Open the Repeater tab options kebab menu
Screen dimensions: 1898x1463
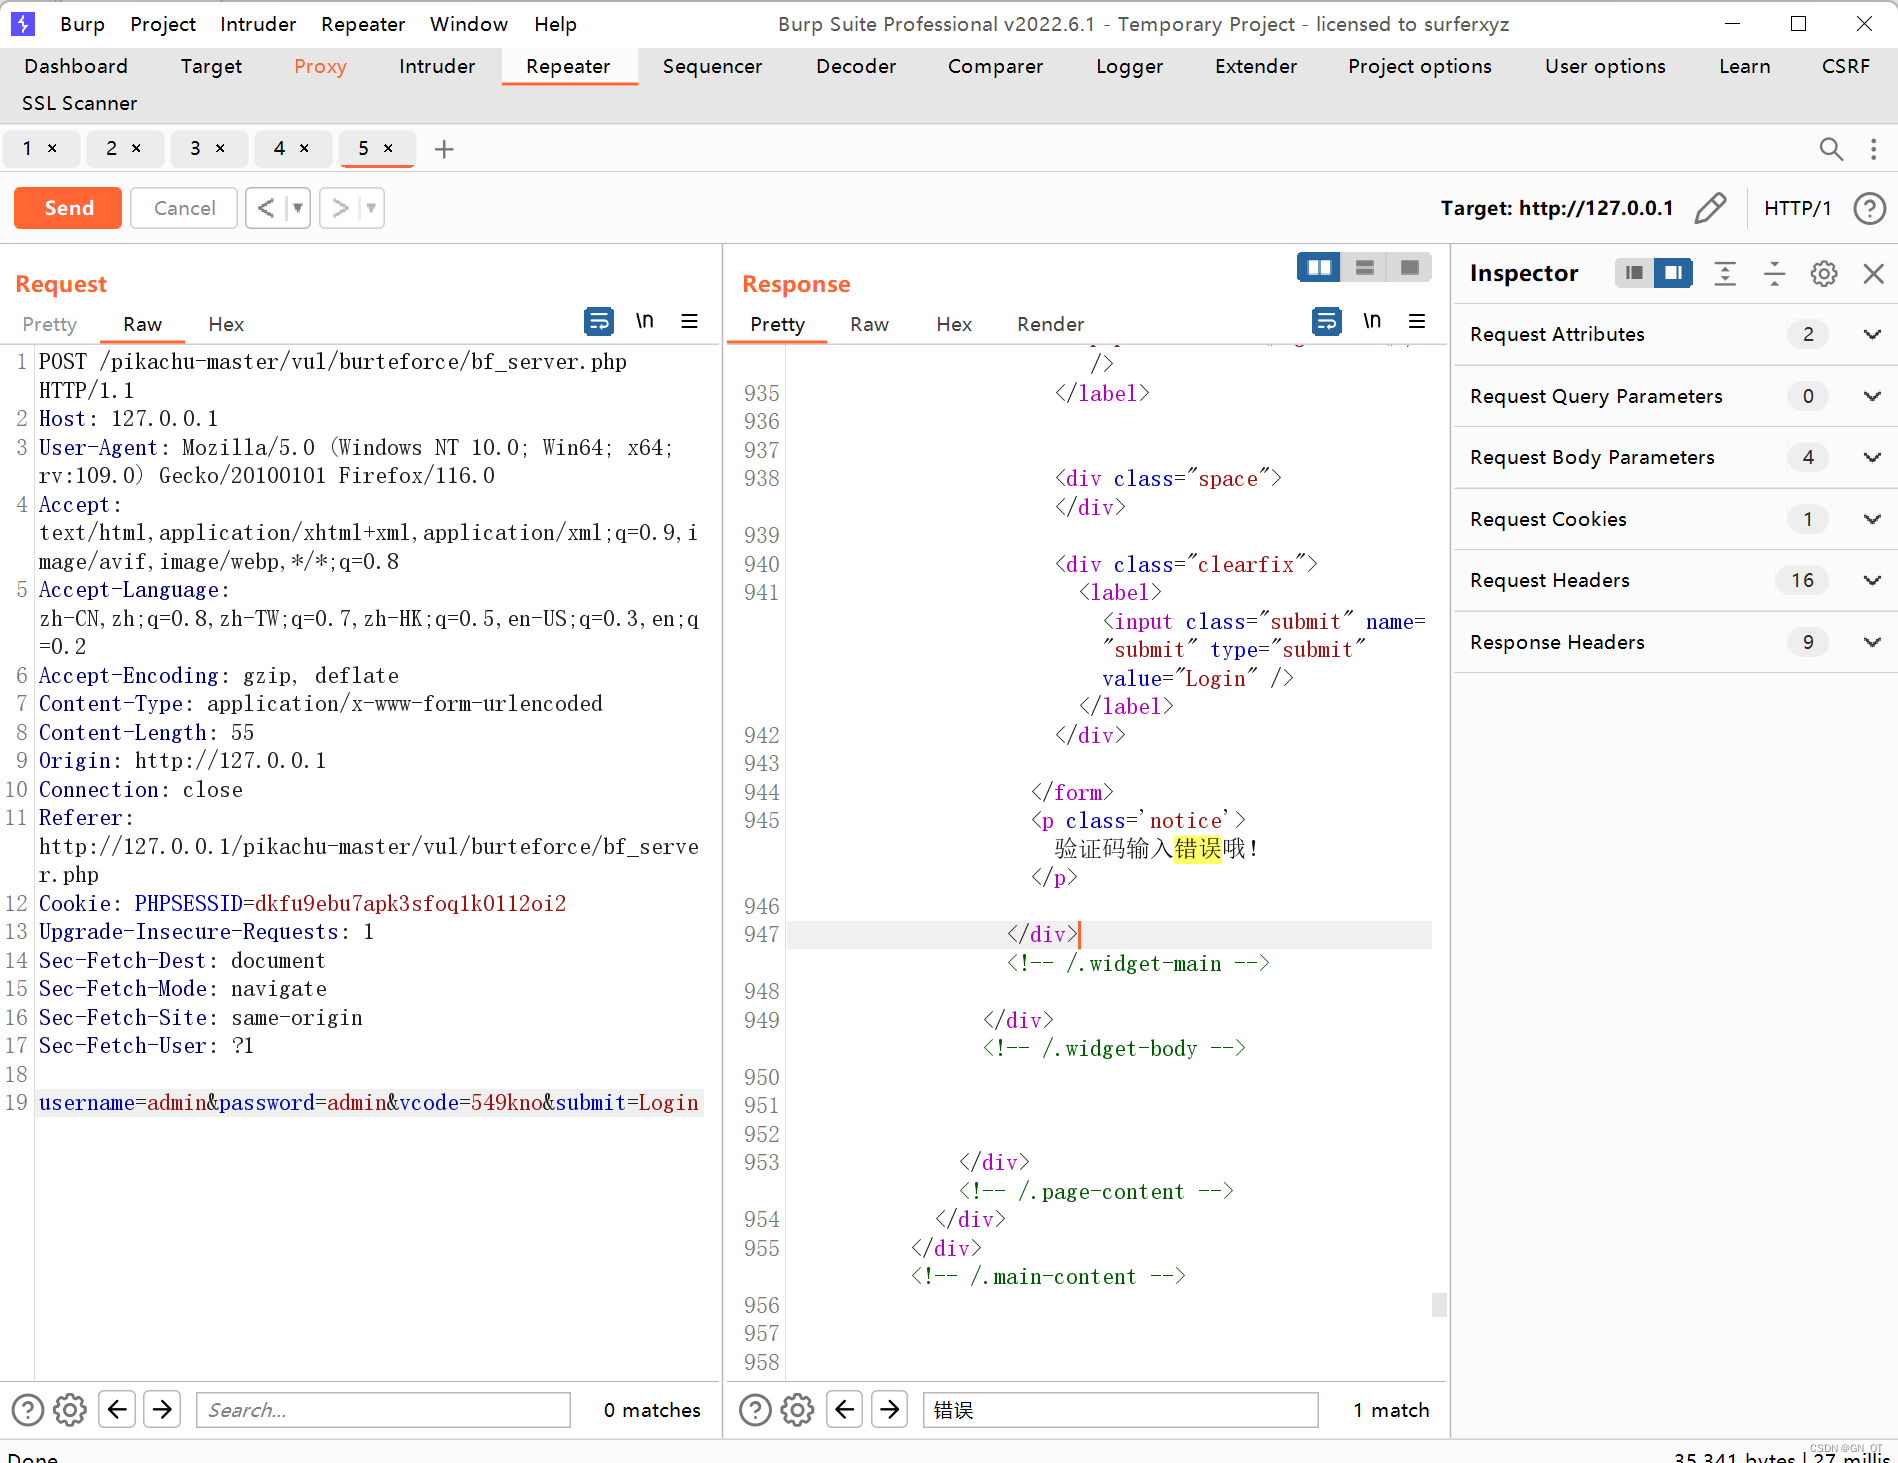click(x=1873, y=149)
